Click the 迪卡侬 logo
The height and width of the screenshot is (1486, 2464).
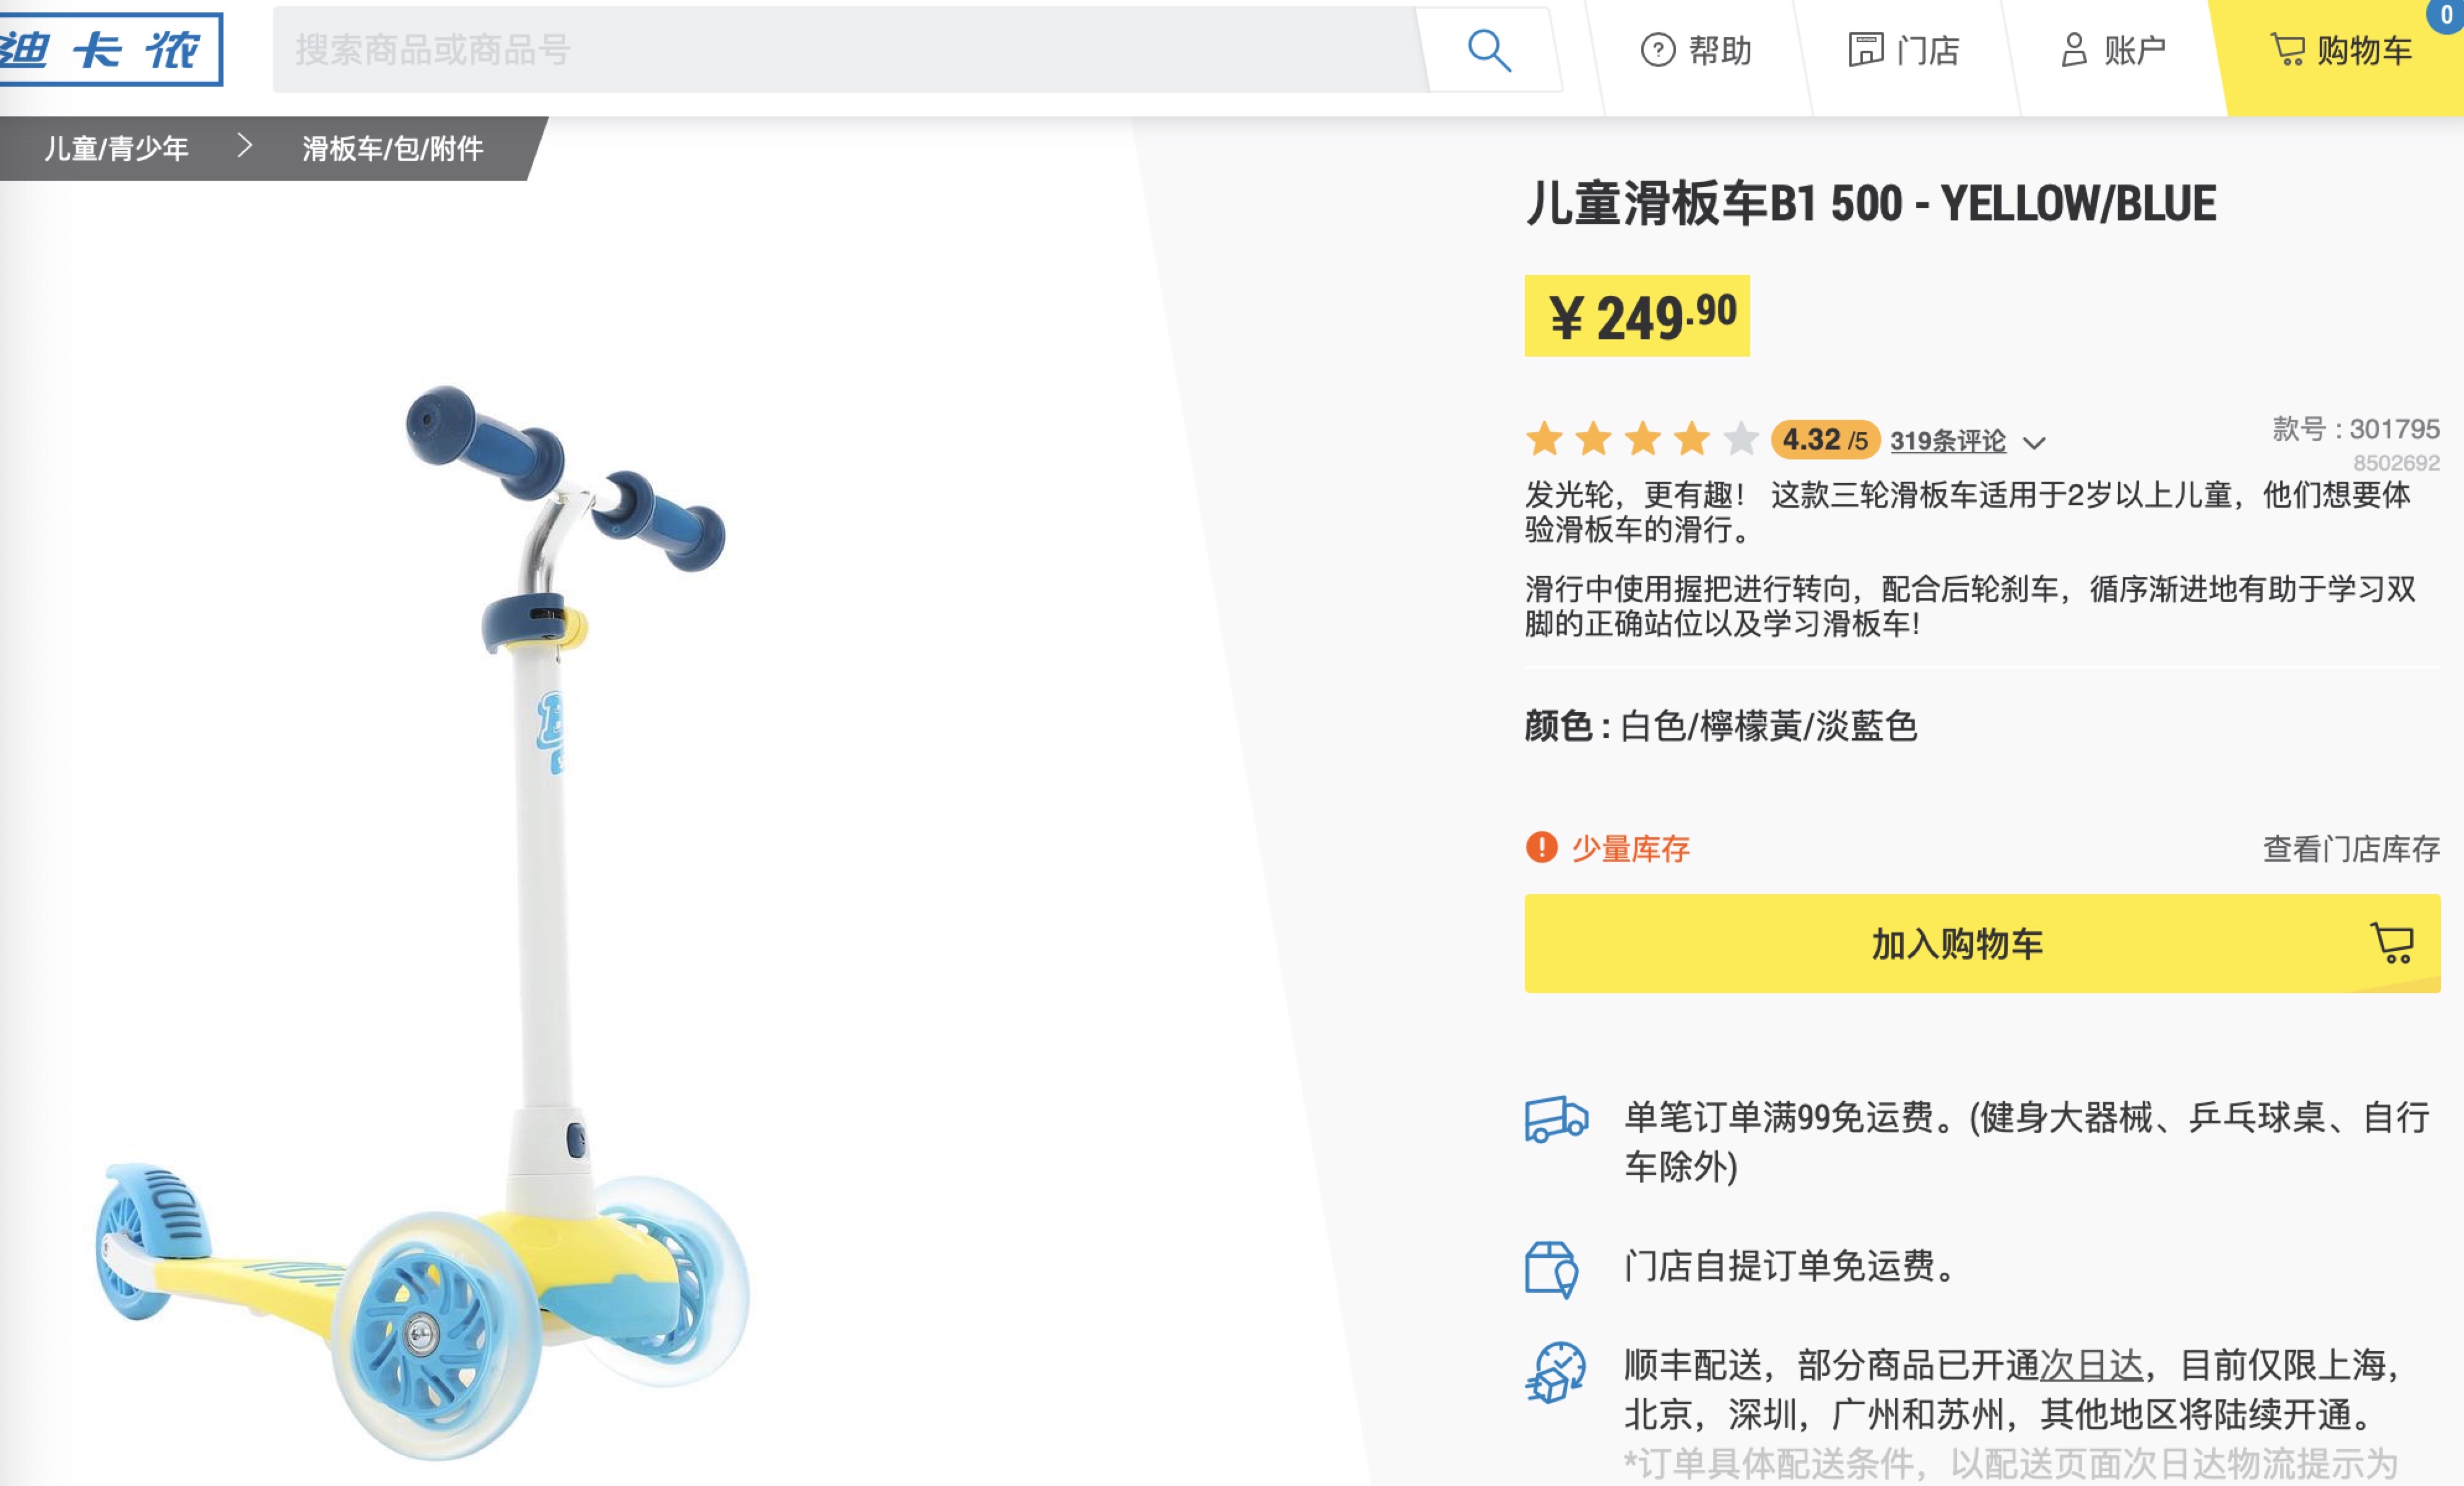(110, 49)
